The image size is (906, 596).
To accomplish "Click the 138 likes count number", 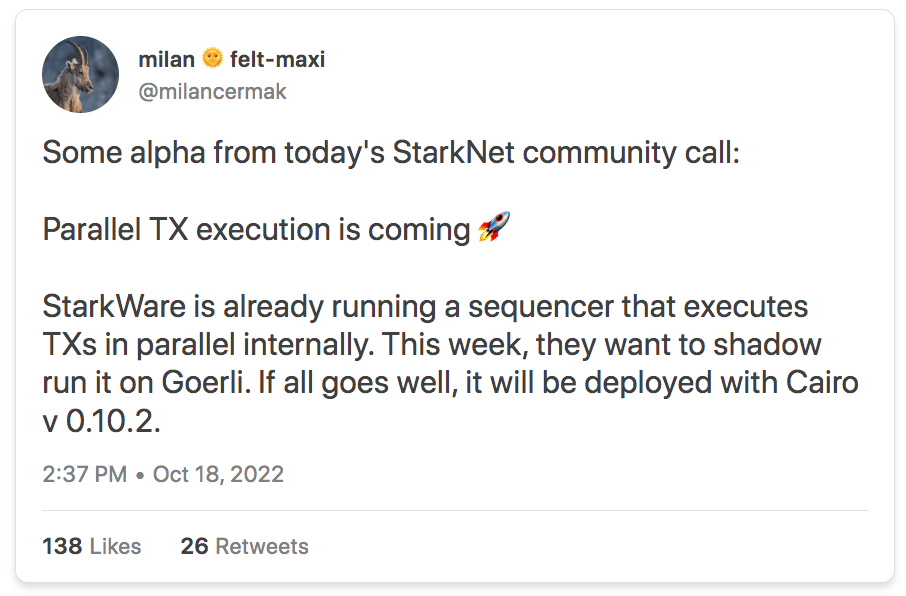I will point(62,546).
